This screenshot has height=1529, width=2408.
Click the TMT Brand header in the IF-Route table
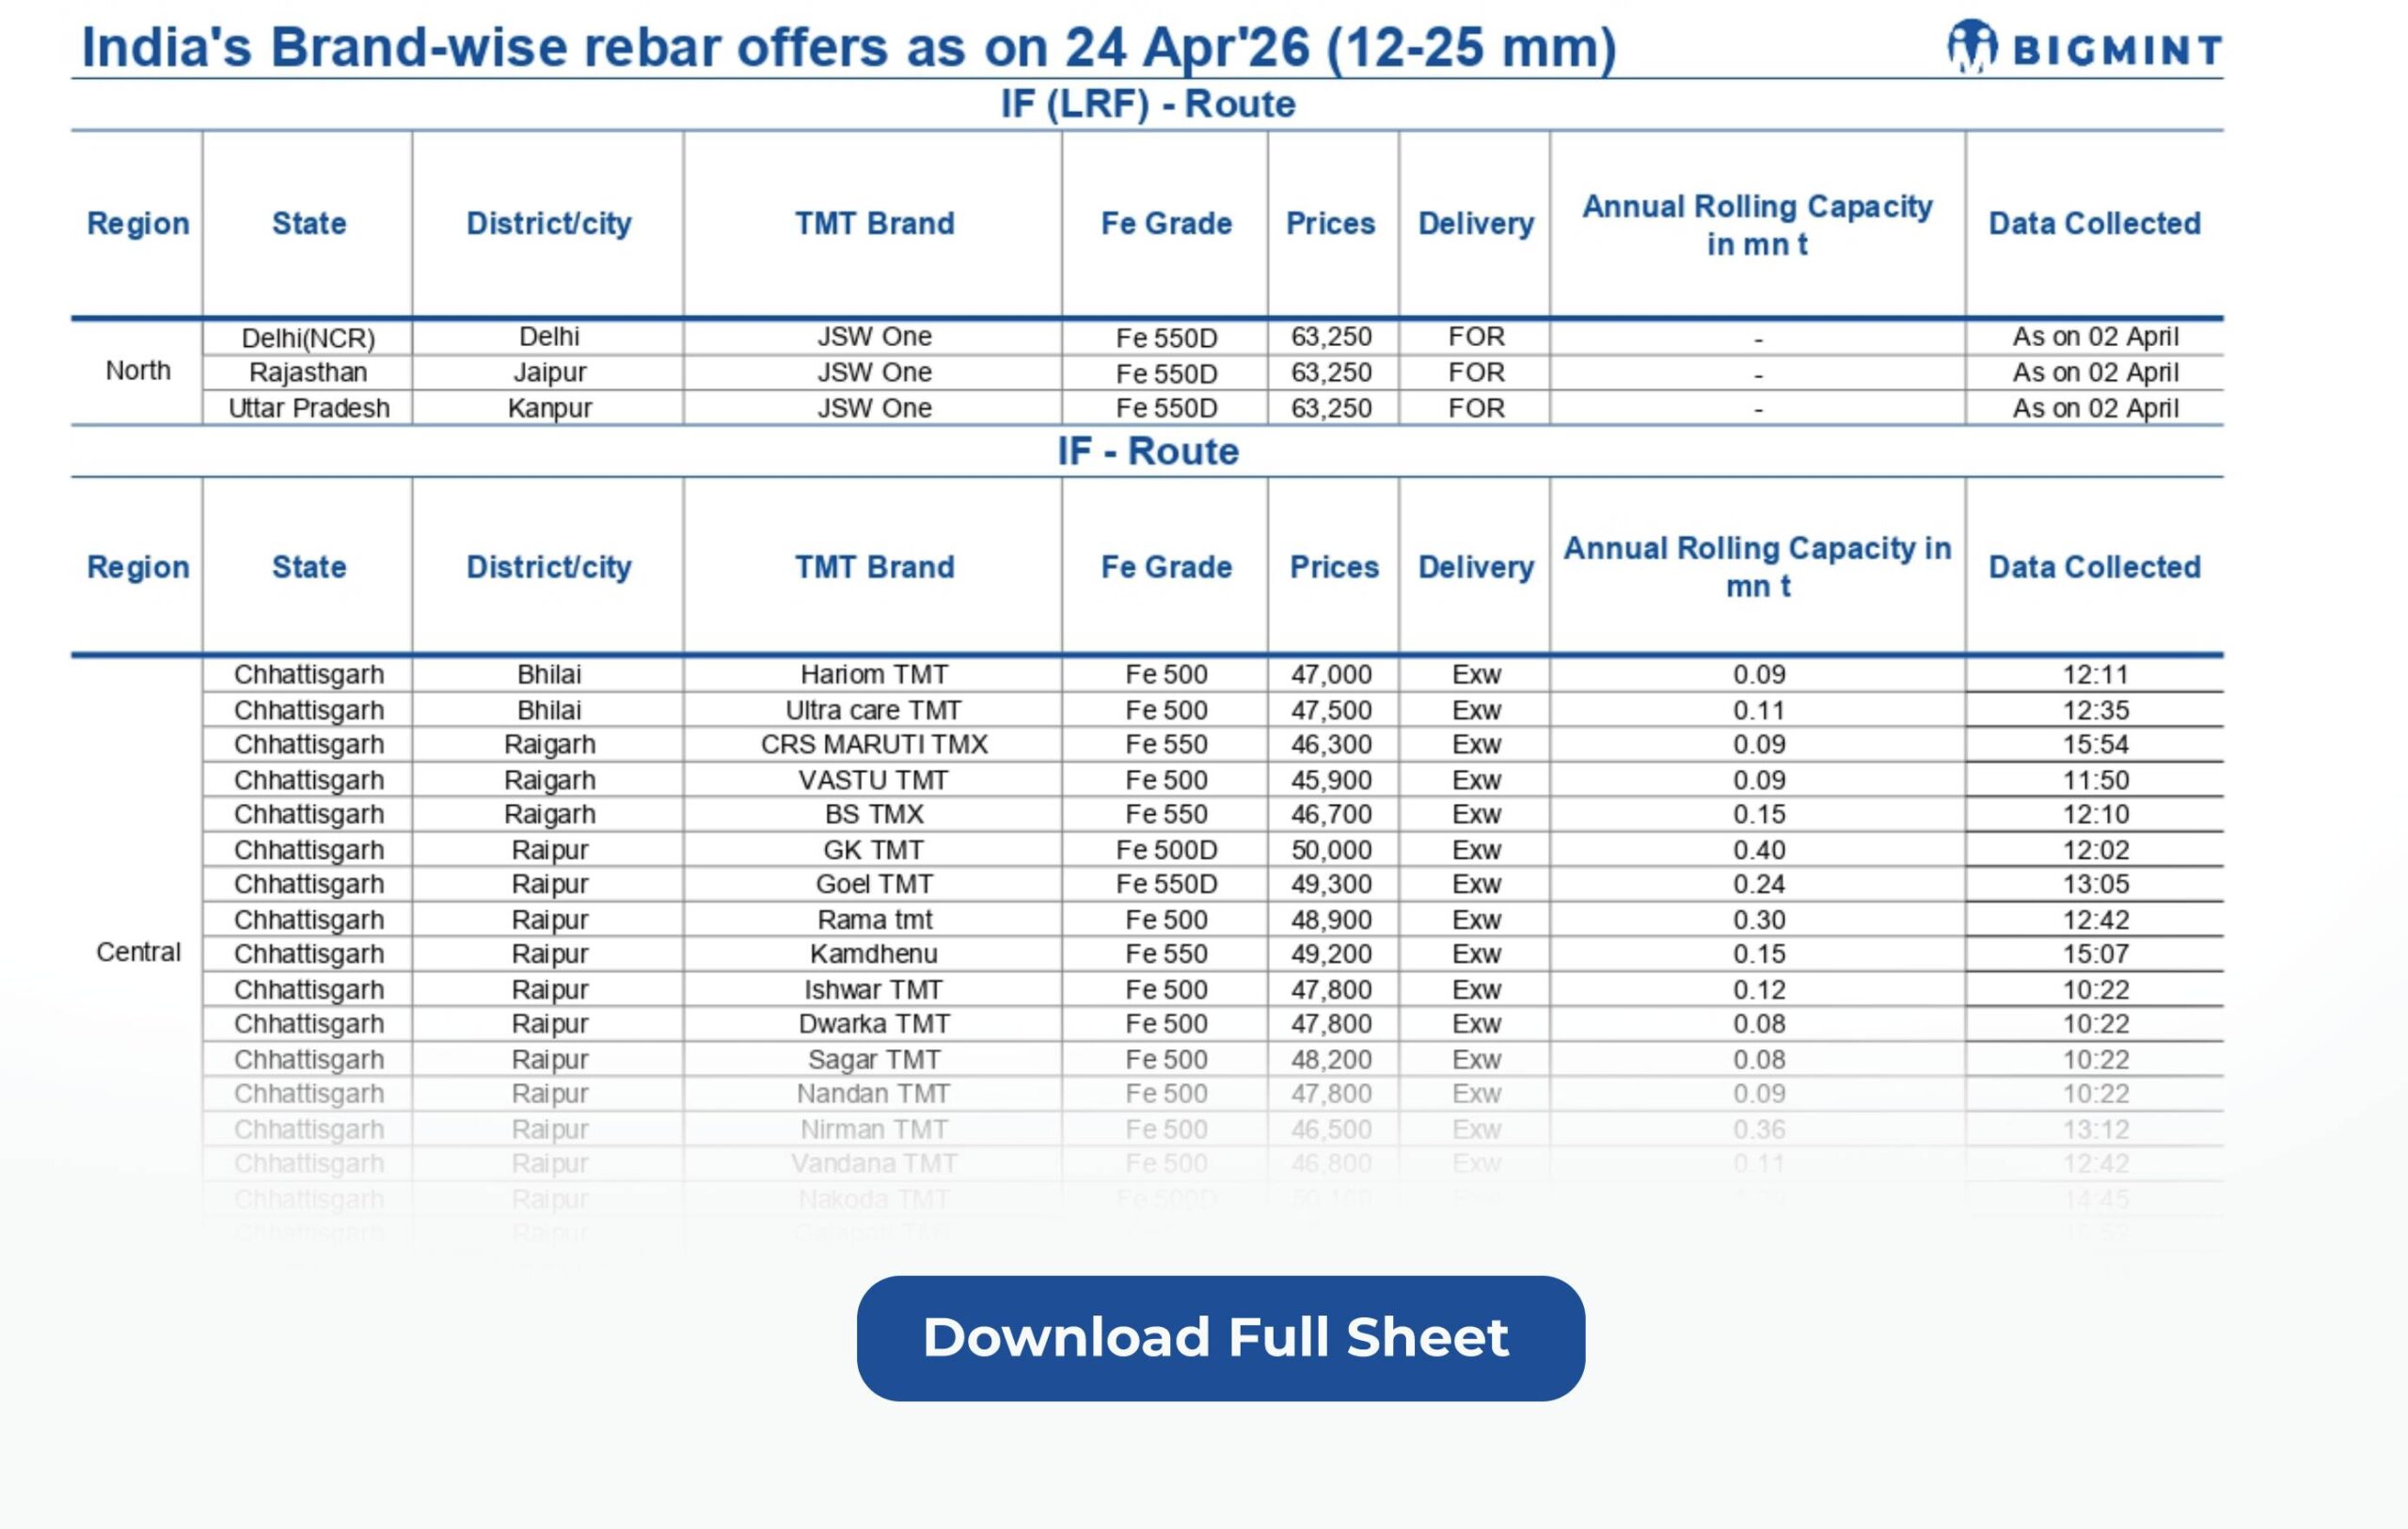[x=873, y=567]
